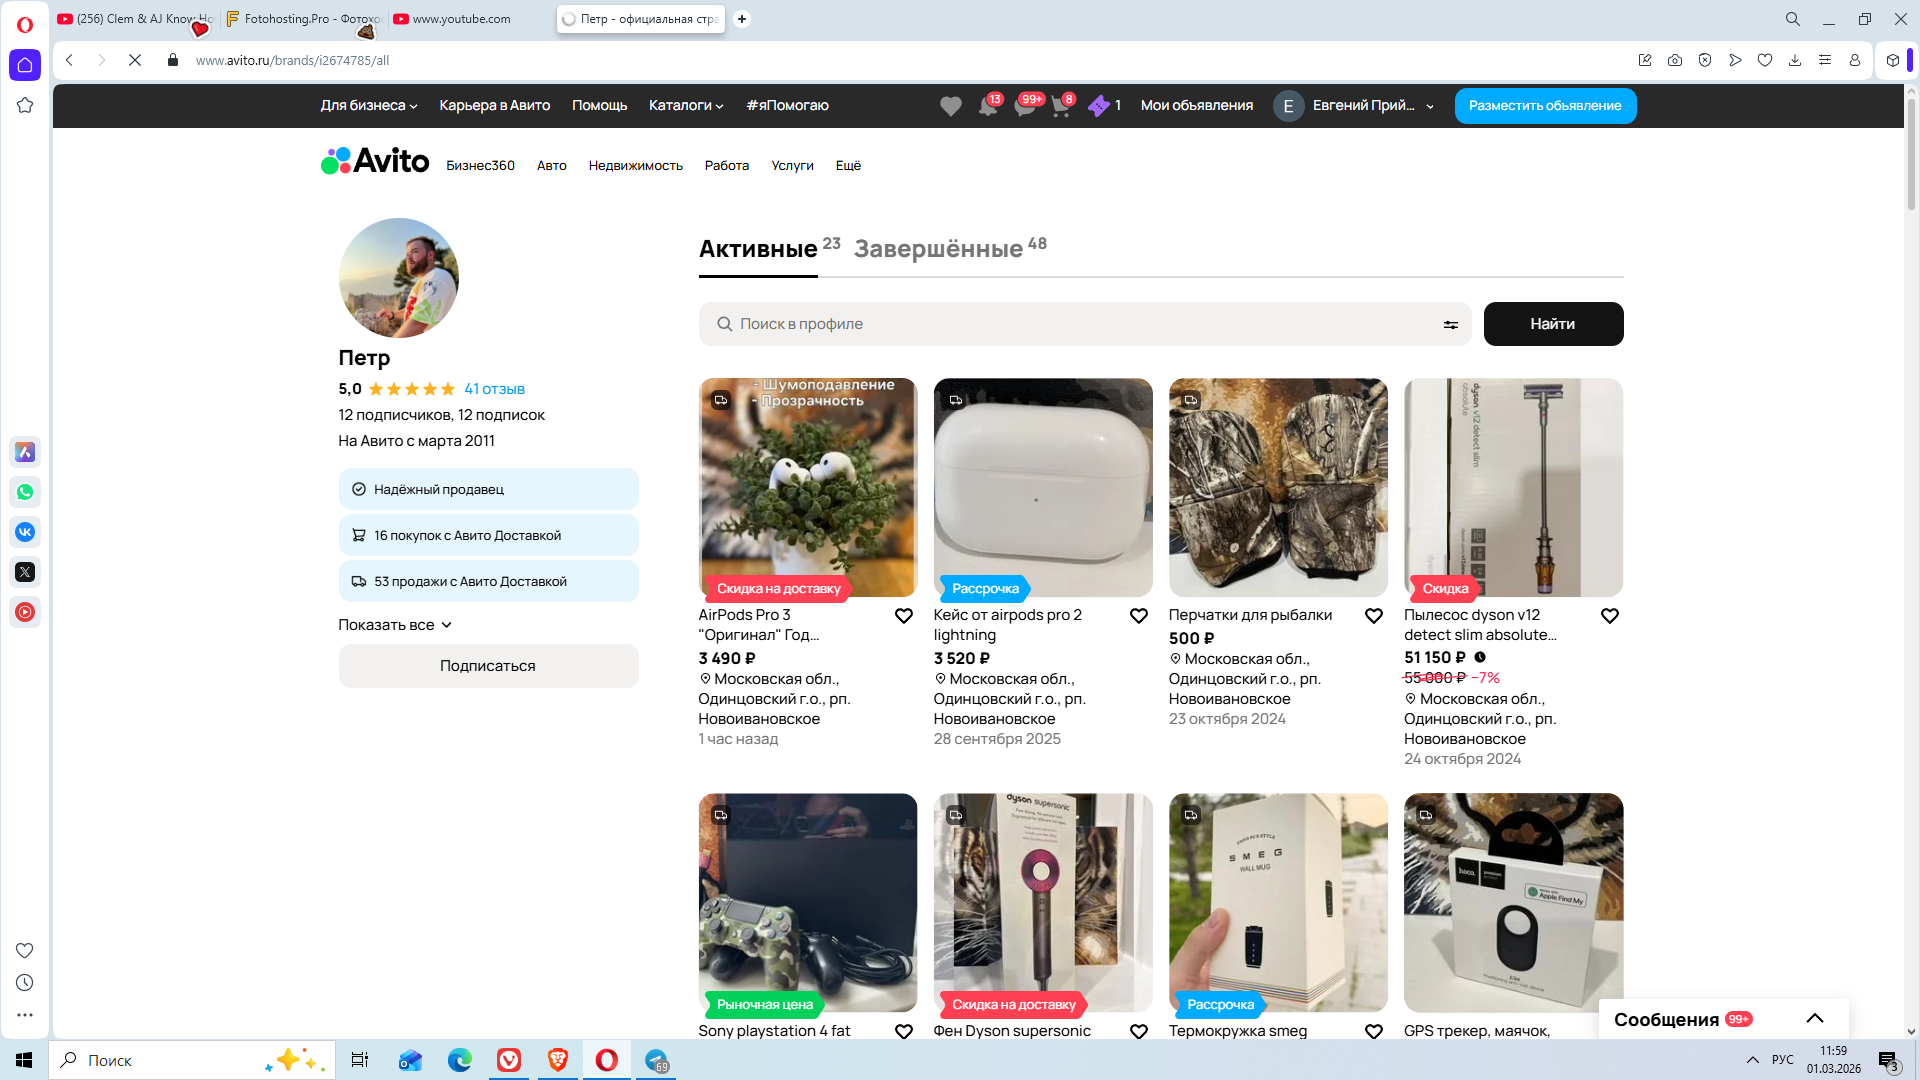Favorite the Перчатки для рыбалки listing
The width and height of the screenshot is (1920, 1080).
[x=1373, y=616]
